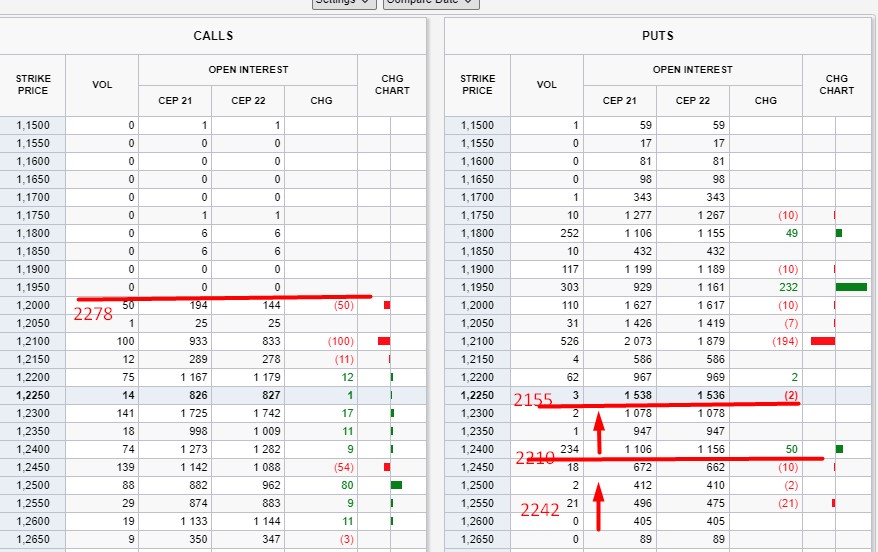Click CHG CHART header in PUTS table
This screenshot has width=878, height=552.
pyautogui.click(x=837, y=85)
